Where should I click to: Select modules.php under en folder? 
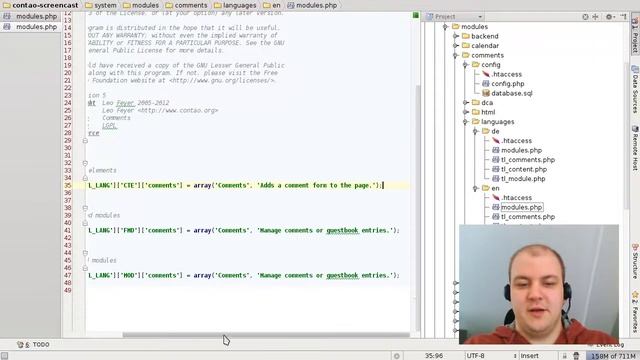(521, 207)
